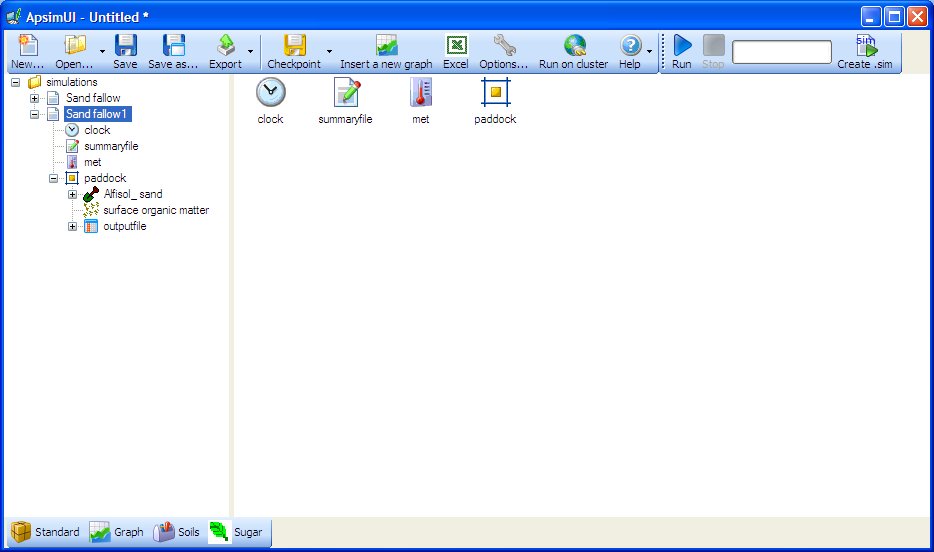Create a Checkpoint with the toolbar icon
The height and width of the screenshot is (552, 934).
point(294,46)
